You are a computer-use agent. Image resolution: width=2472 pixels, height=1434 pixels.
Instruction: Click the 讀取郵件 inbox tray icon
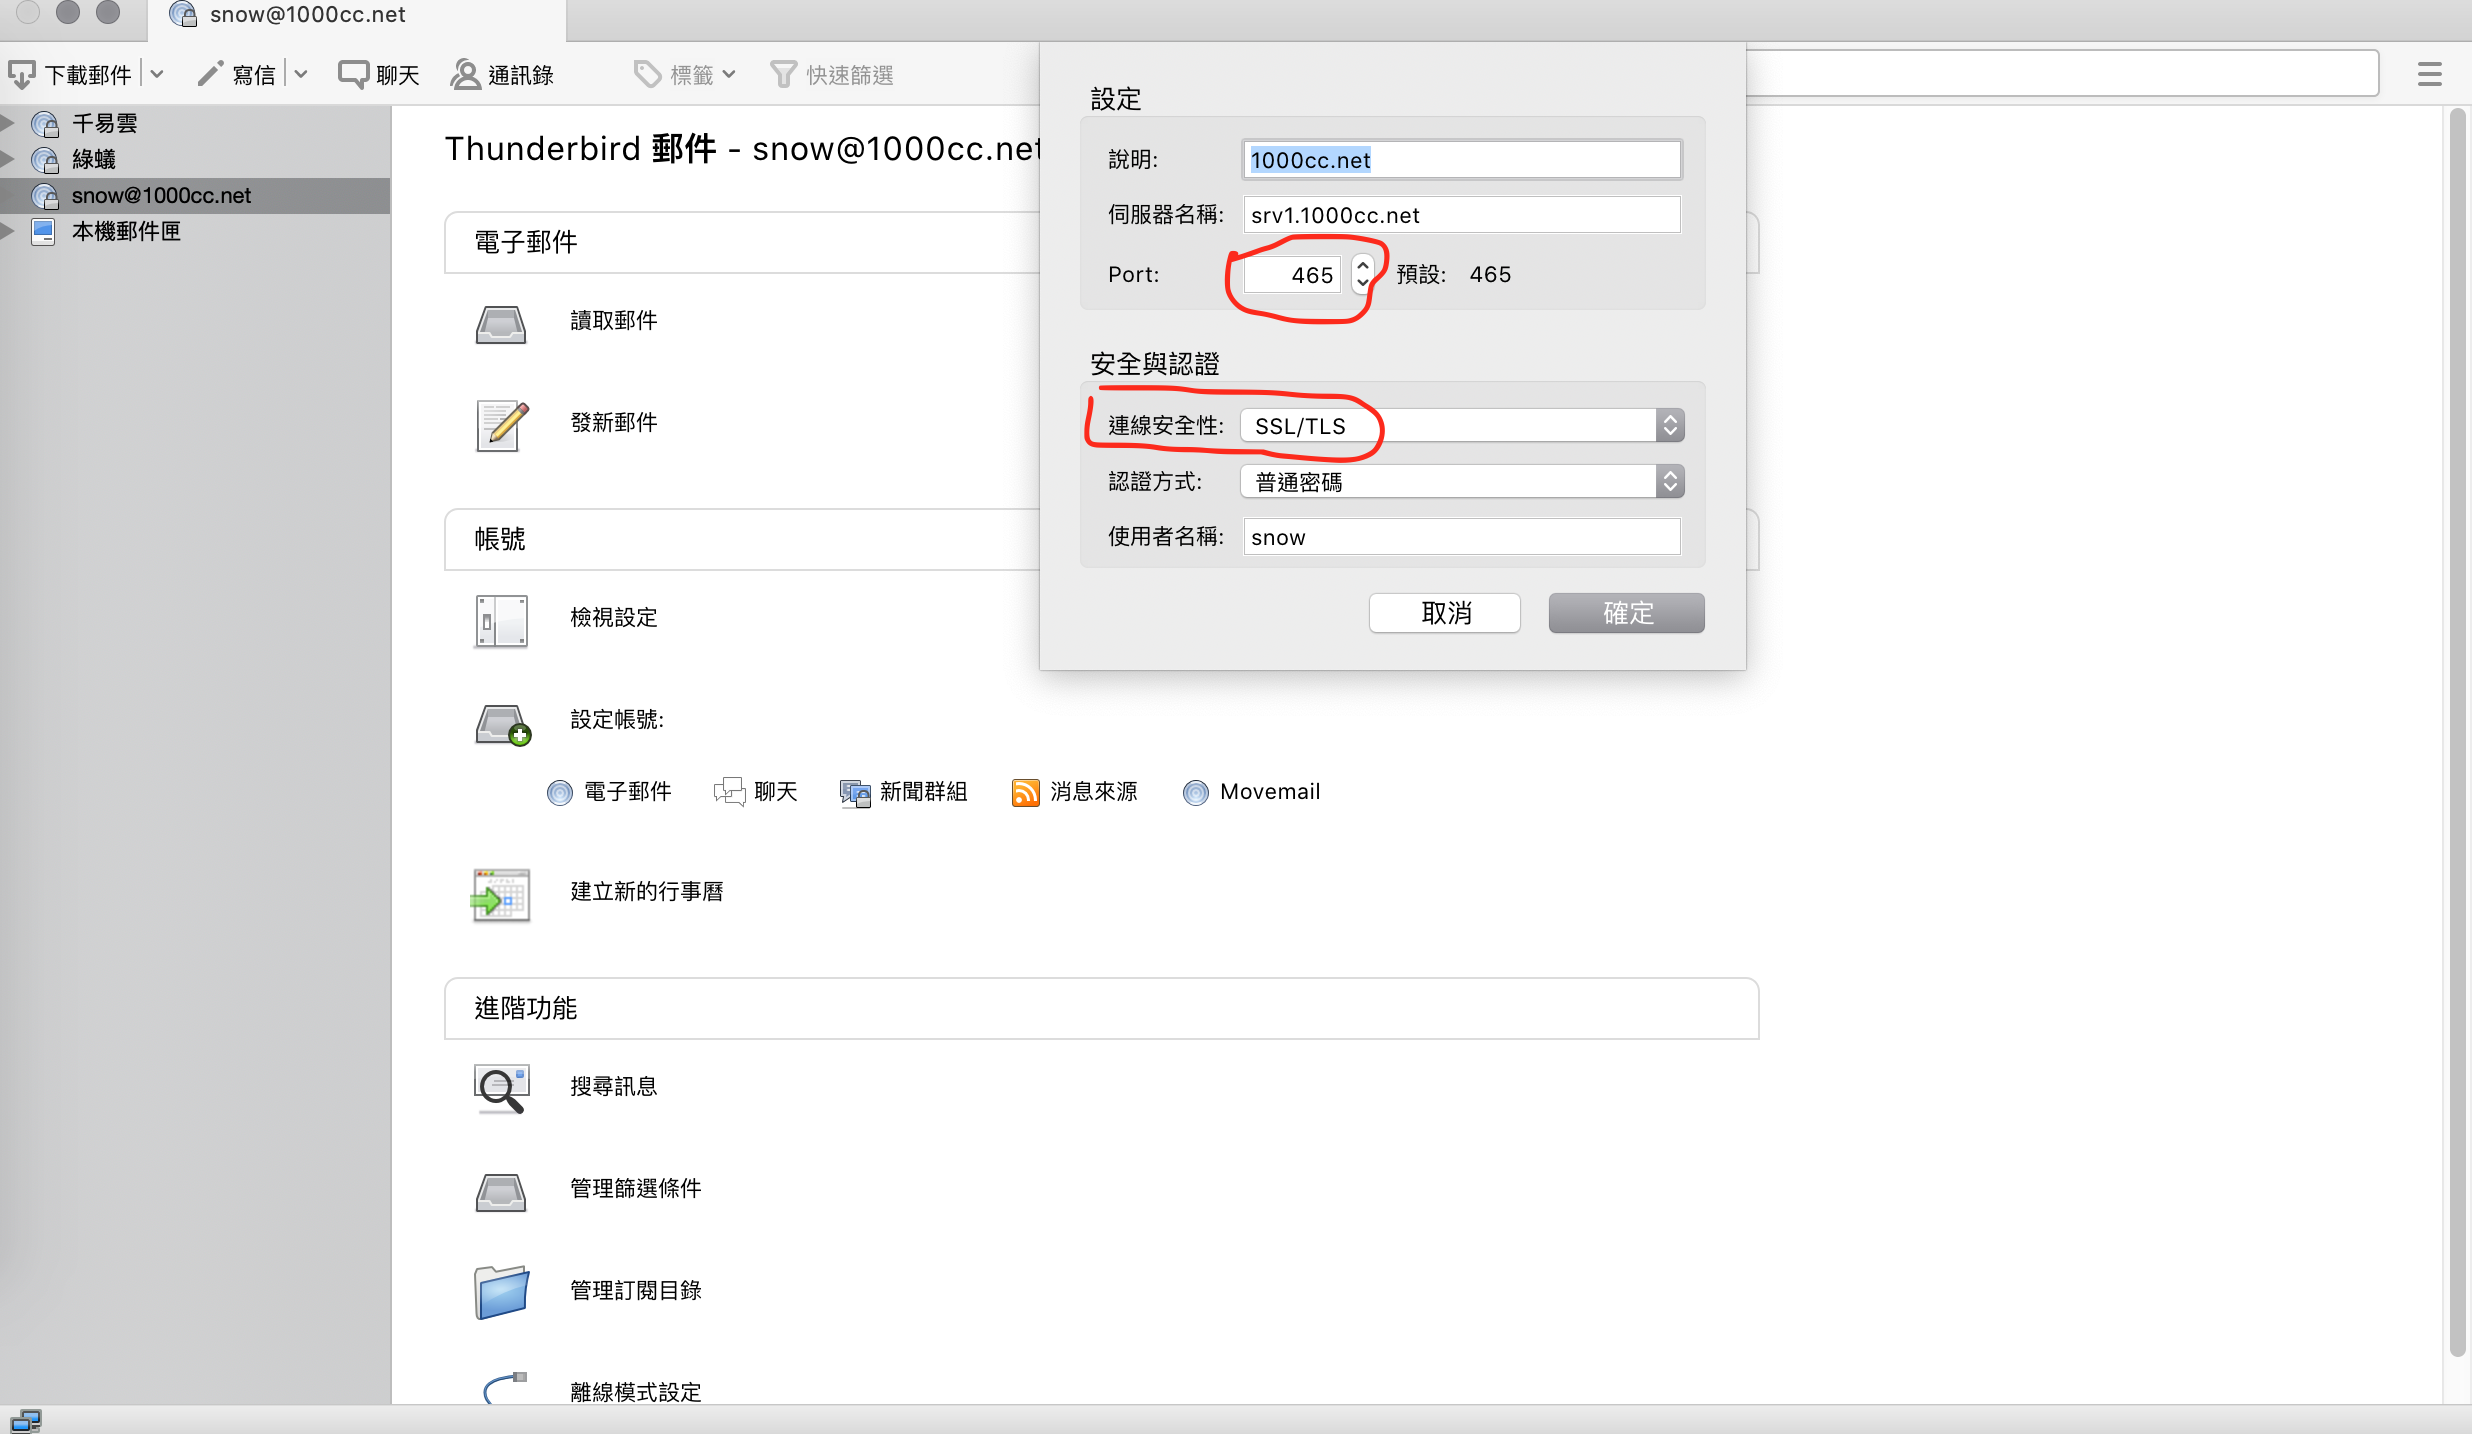point(501,324)
